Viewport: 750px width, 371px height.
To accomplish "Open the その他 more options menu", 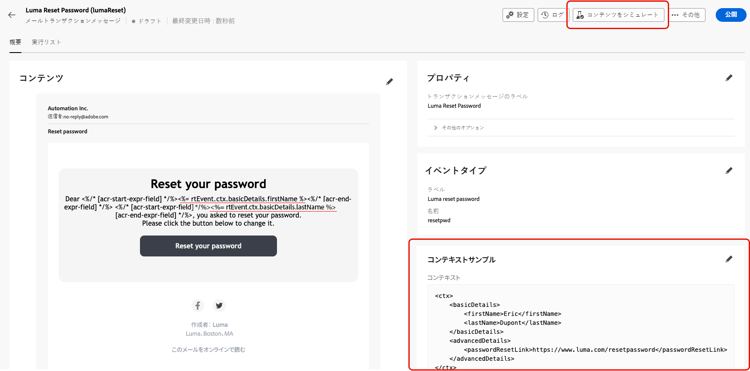I will tap(686, 15).
